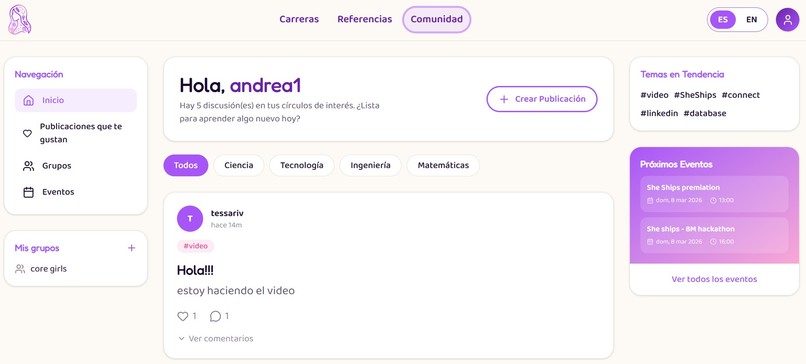Switch language to EN

point(752,20)
